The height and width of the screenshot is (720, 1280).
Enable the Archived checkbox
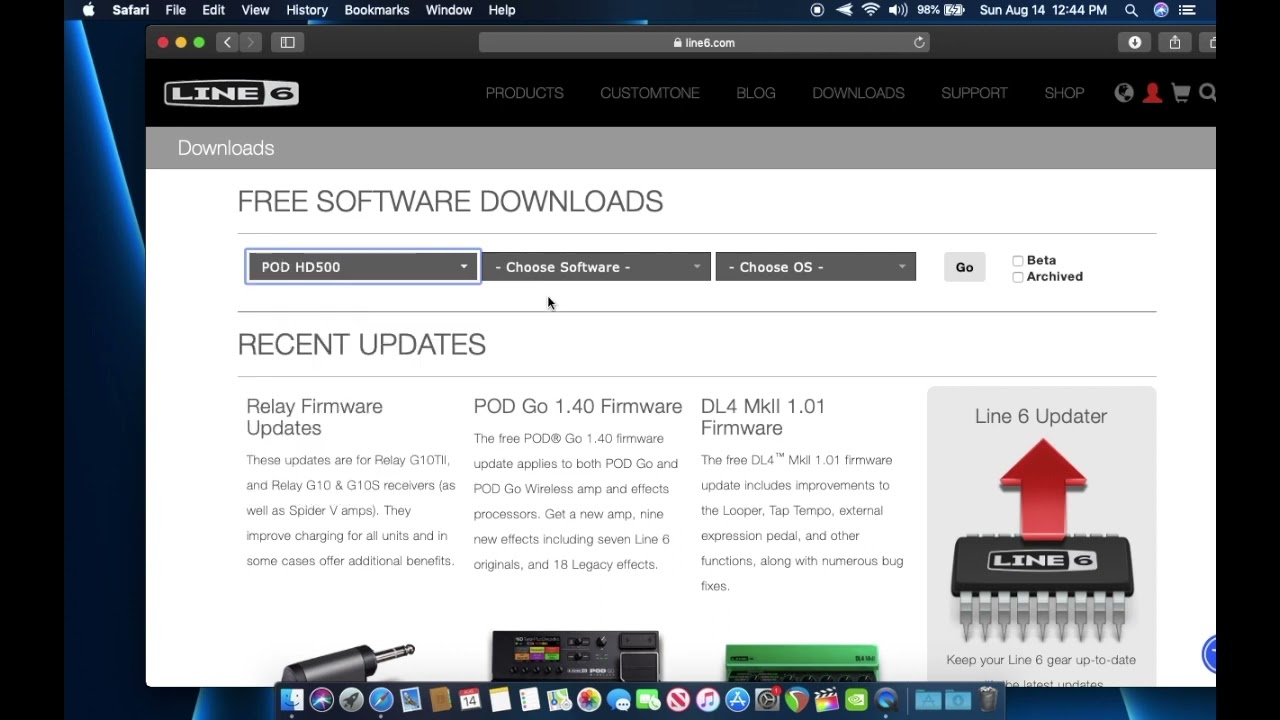point(1018,277)
